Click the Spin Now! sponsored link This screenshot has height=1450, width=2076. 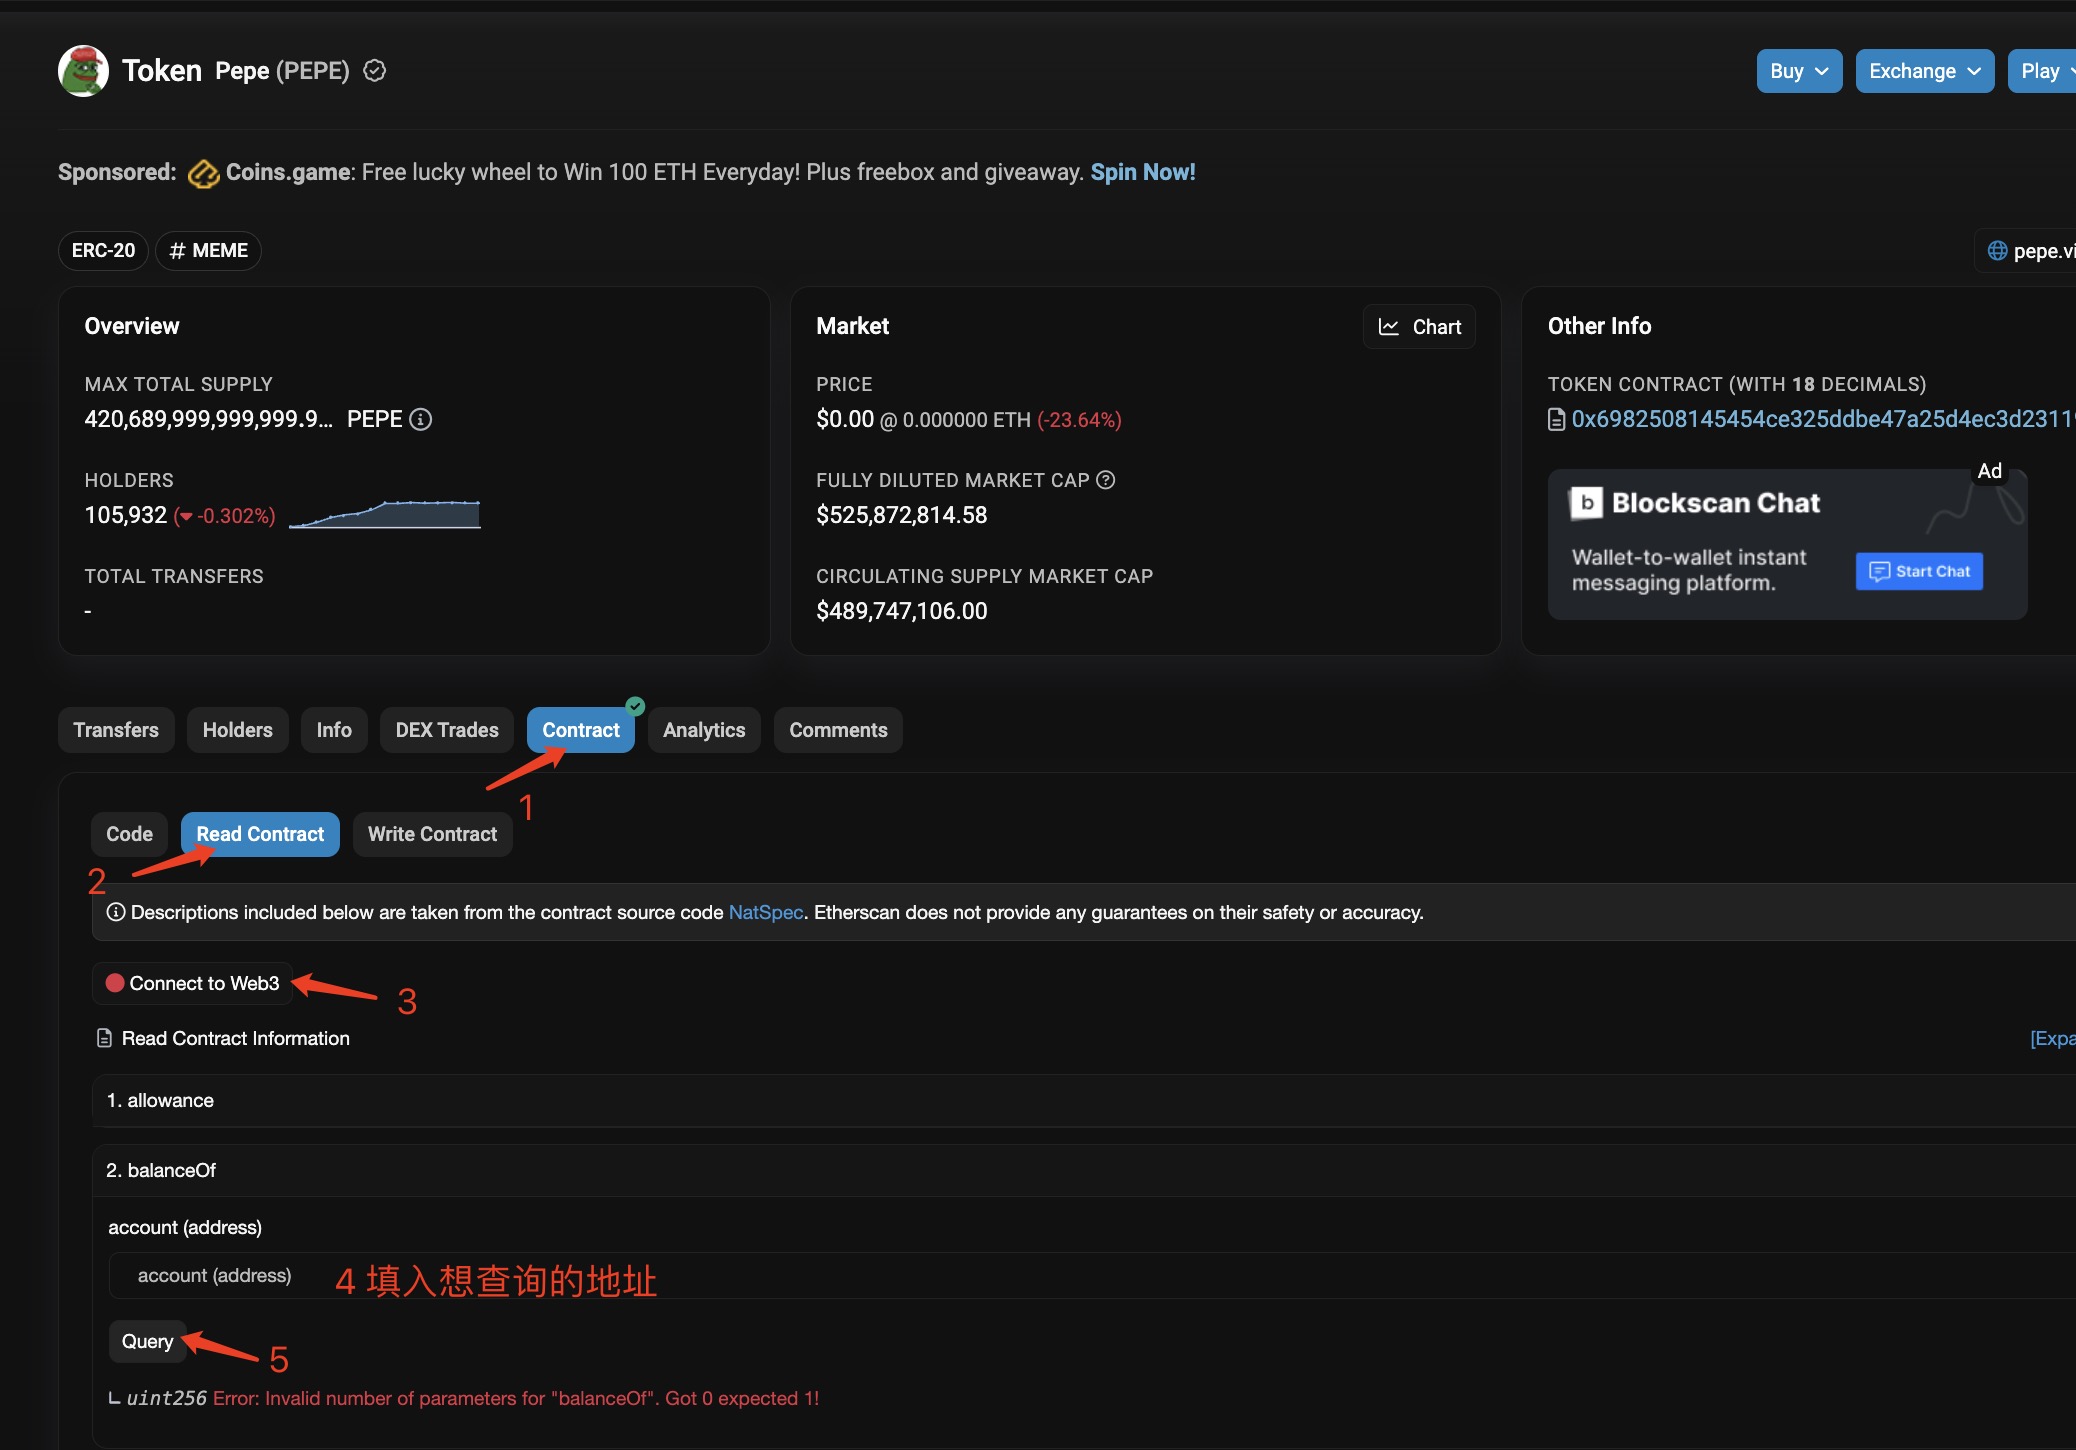coord(1142,172)
